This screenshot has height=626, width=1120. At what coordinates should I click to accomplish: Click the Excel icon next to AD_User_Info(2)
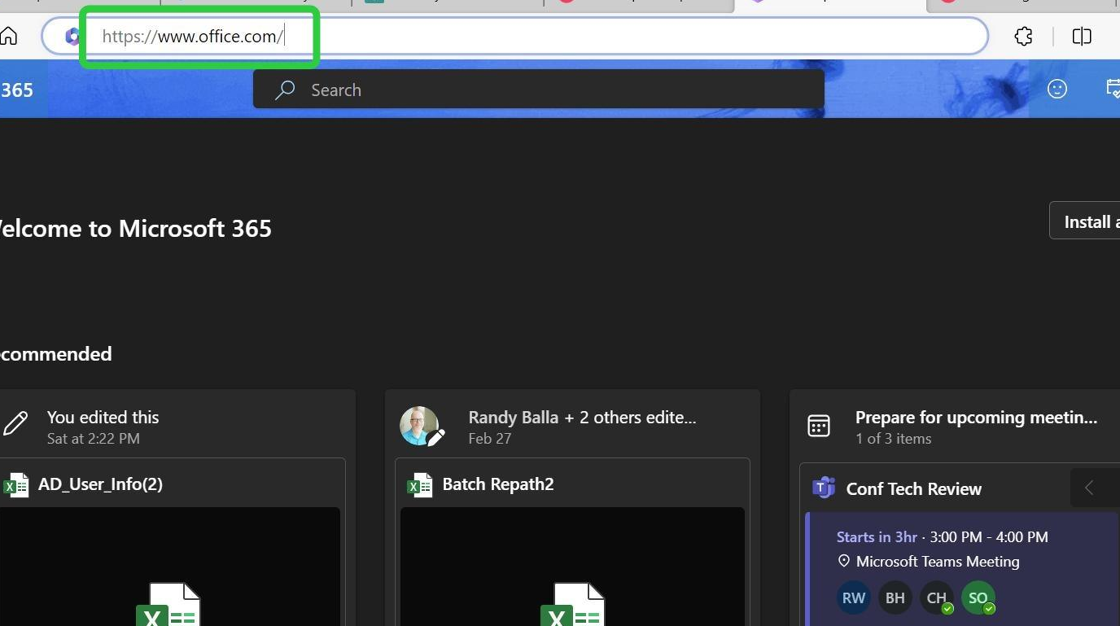point(16,485)
